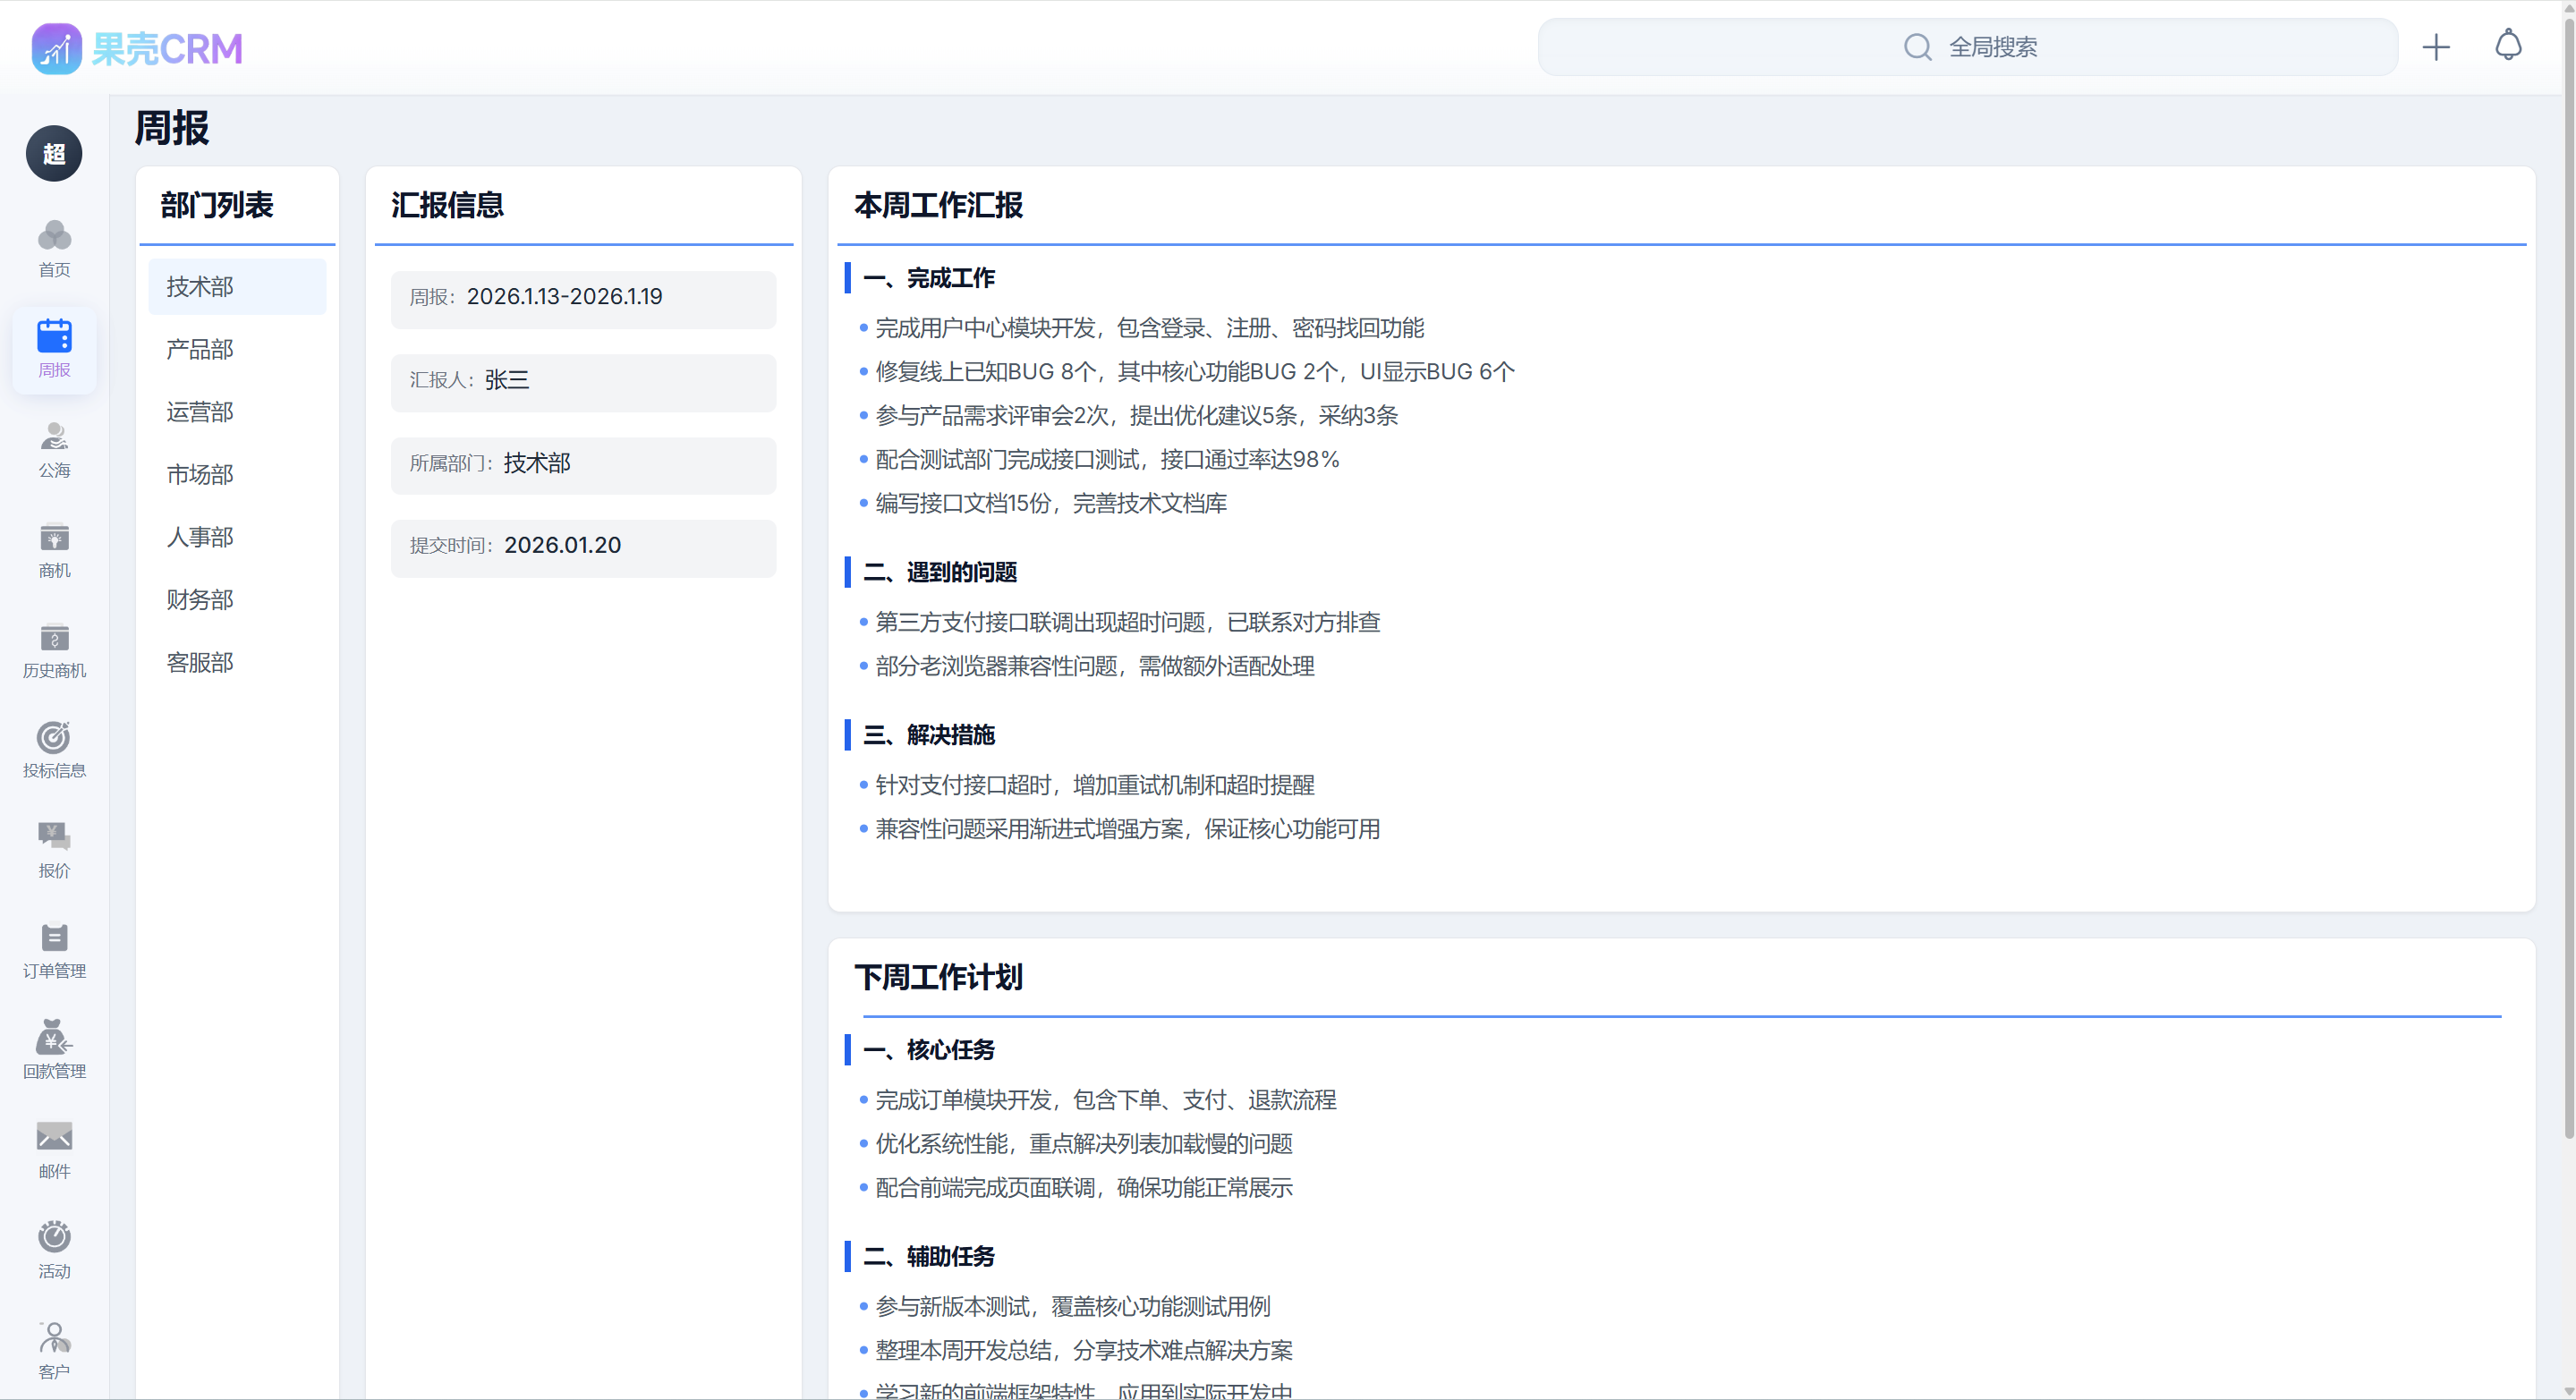The image size is (2576, 1400).
Task: Click the 超 user avatar
Action: coord(54,154)
